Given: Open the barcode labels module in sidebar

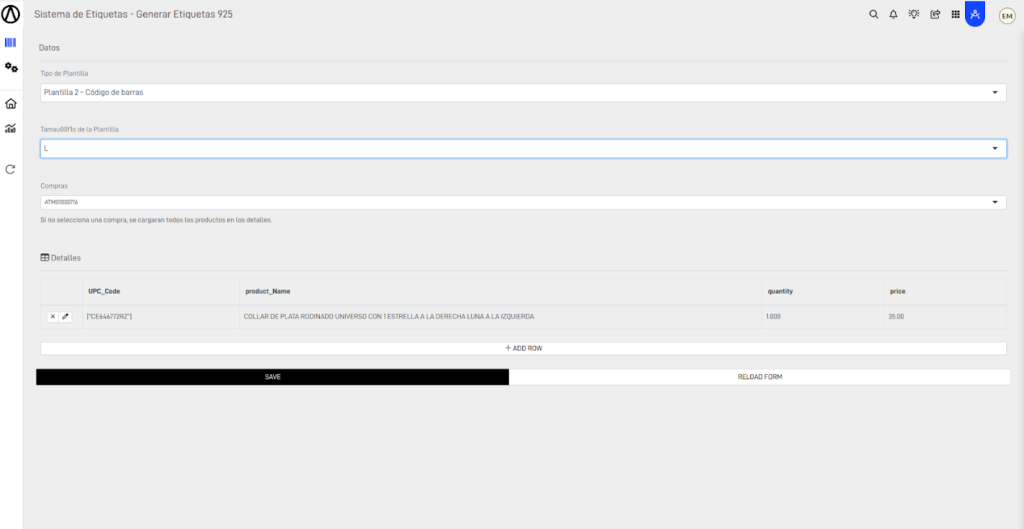Looking at the screenshot, I should (x=10, y=42).
